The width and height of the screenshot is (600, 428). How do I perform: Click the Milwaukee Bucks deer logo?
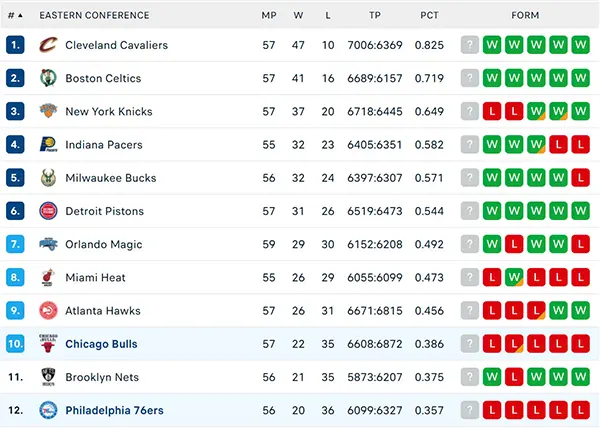48,178
